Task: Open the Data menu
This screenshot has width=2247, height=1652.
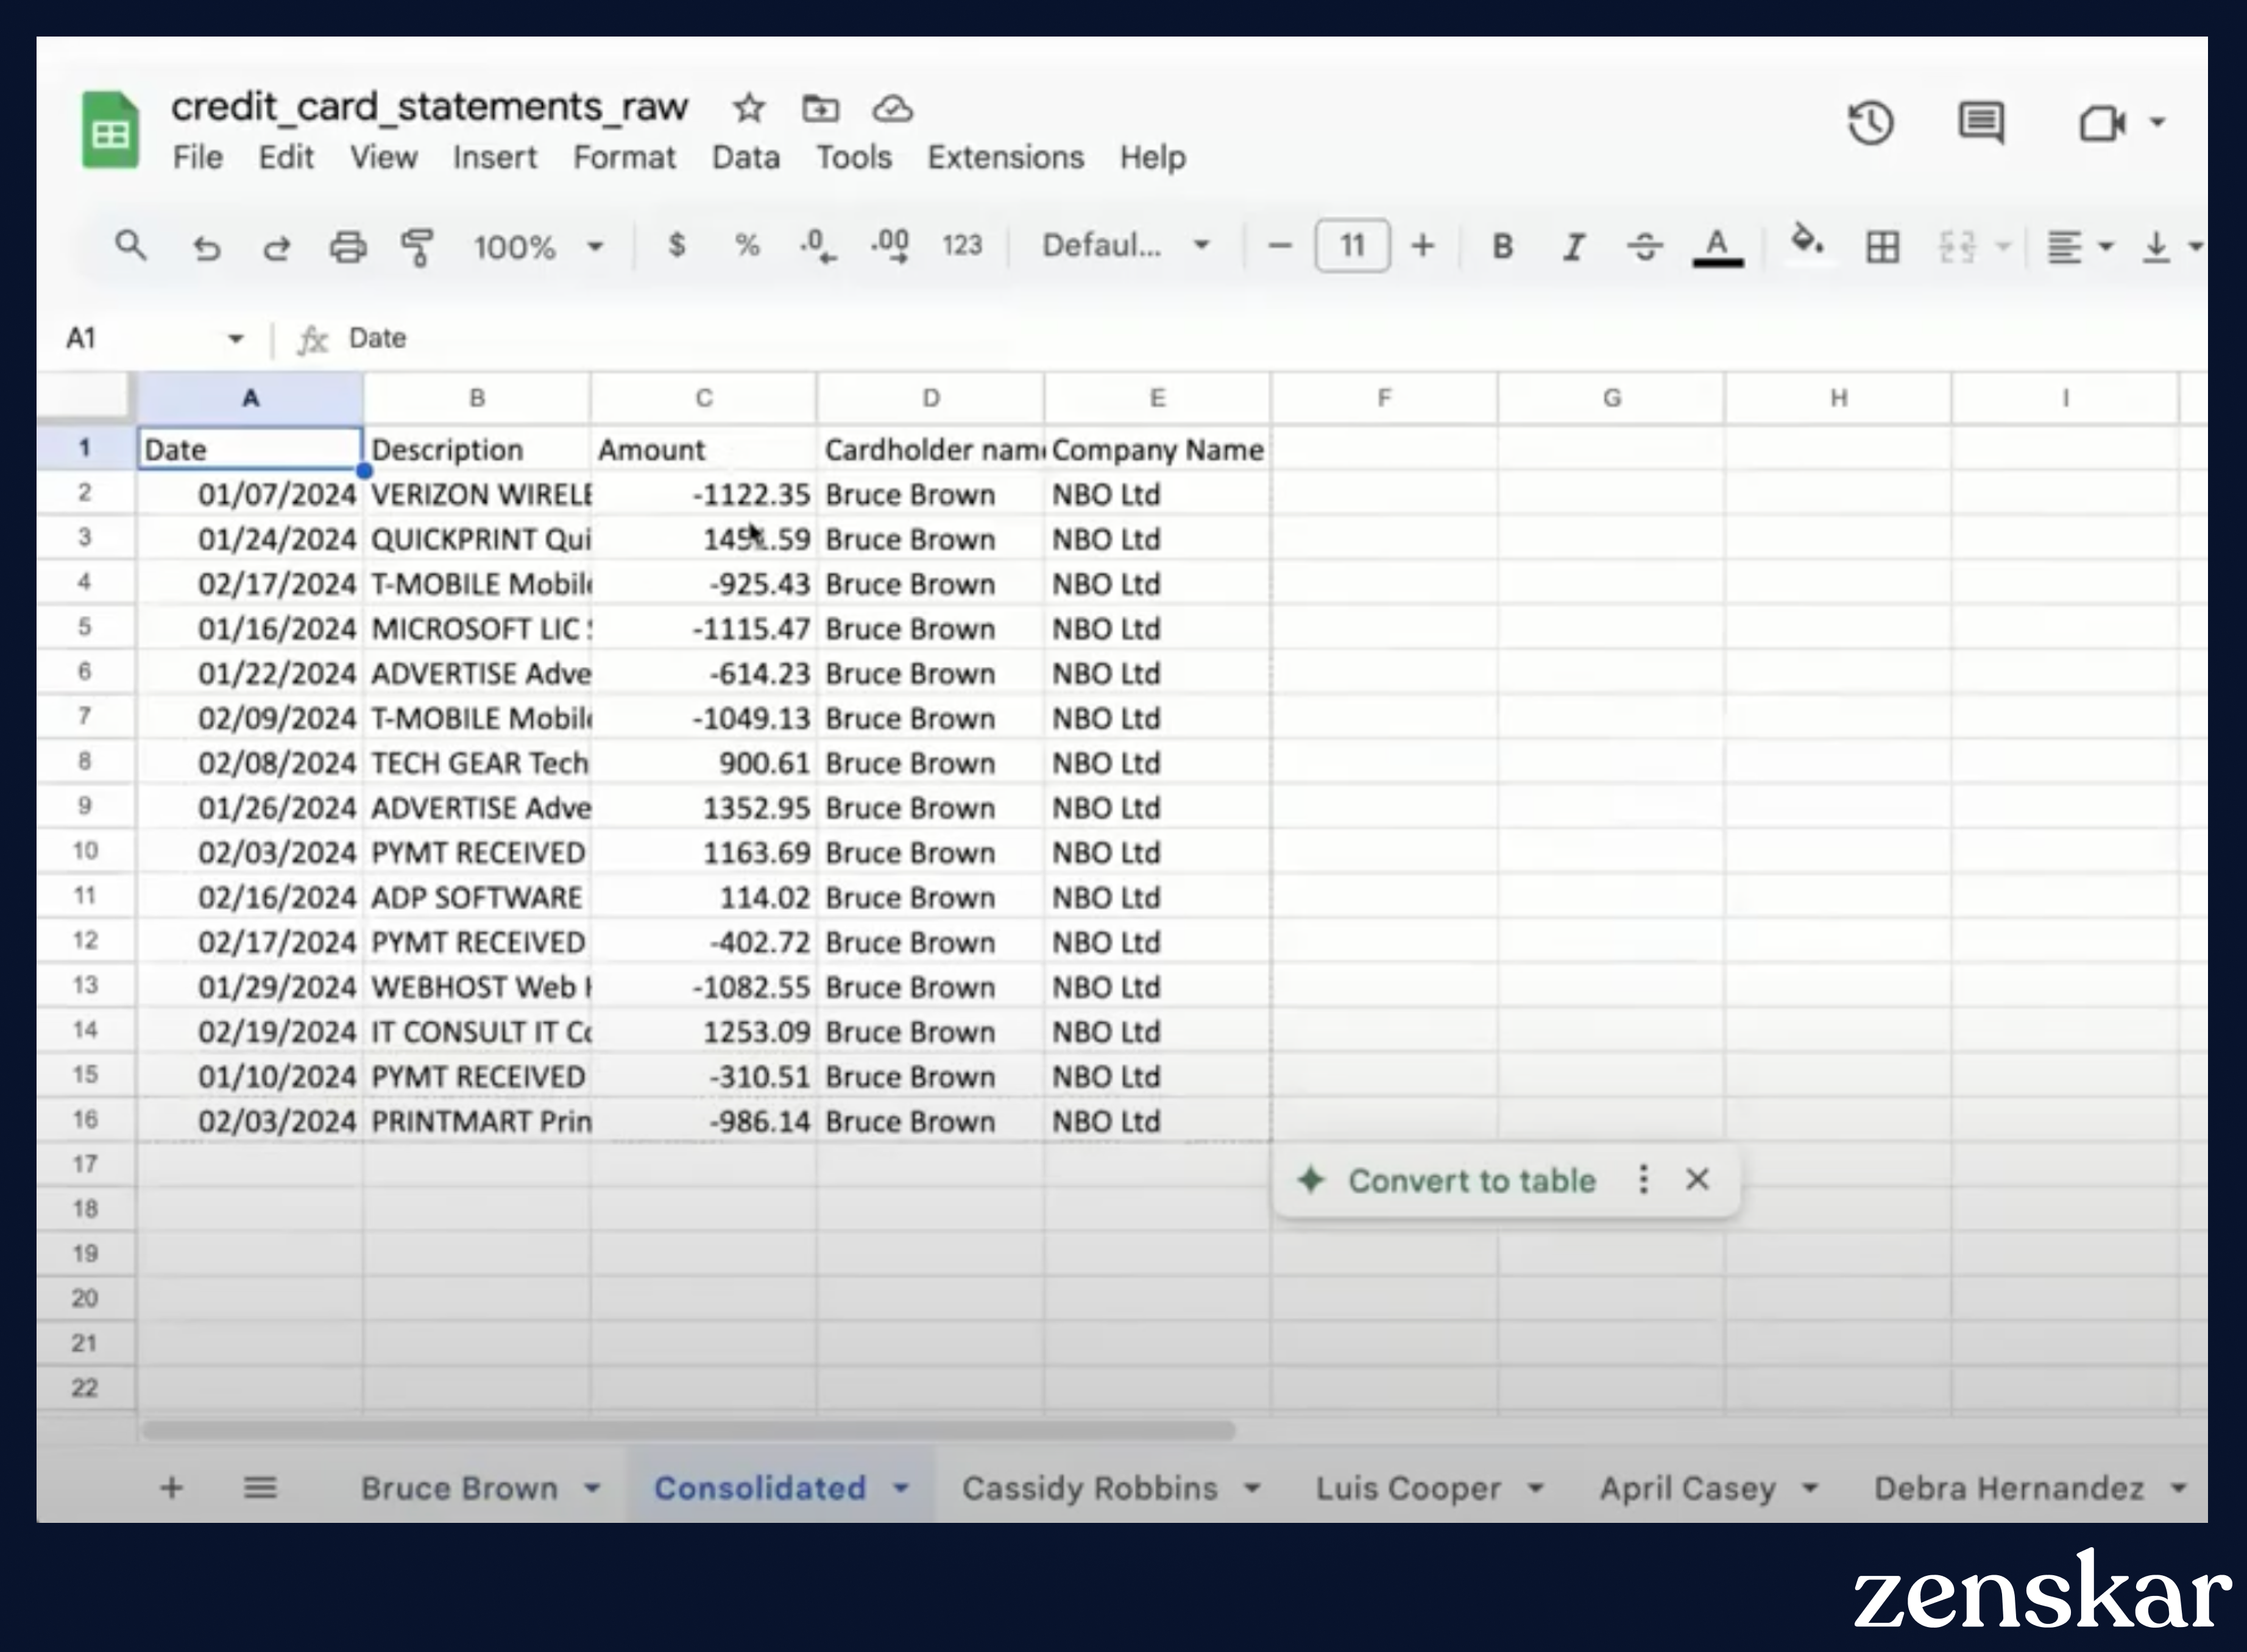Action: pyautogui.click(x=745, y=158)
